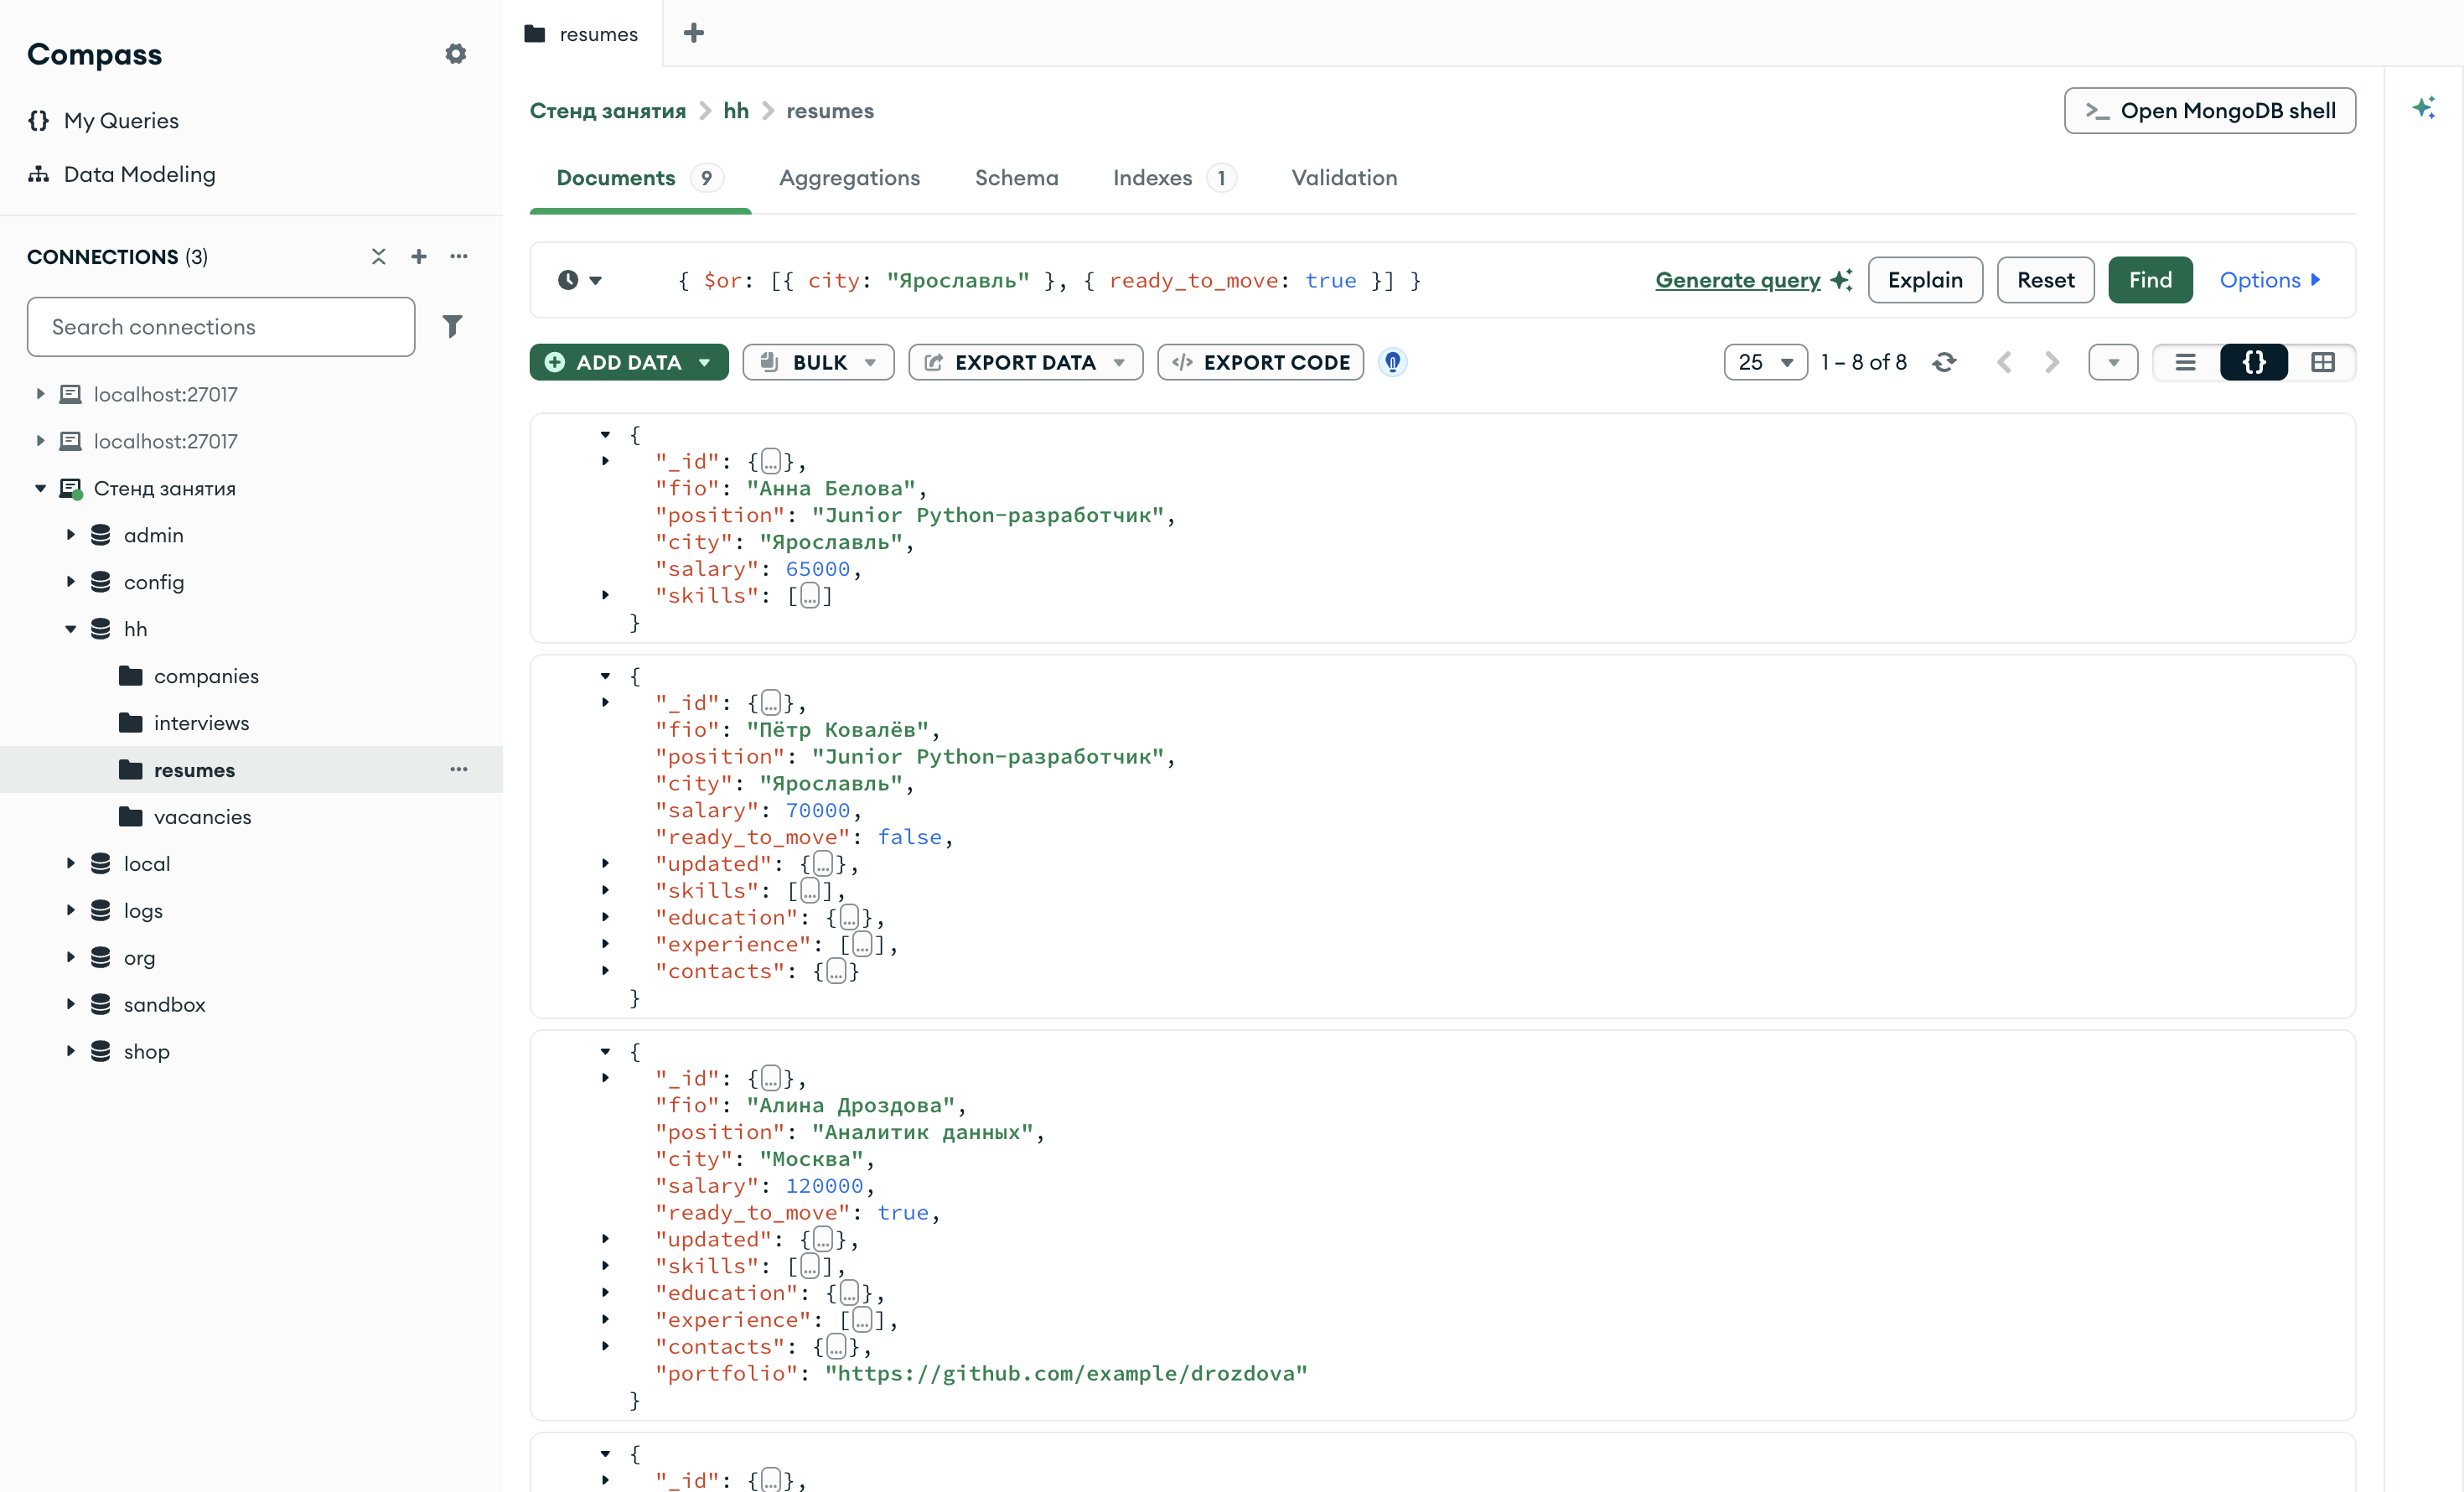Switch to JSON view
Image resolution: width=2464 pixels, height=1492 pixels.
tap(2254, 362)
